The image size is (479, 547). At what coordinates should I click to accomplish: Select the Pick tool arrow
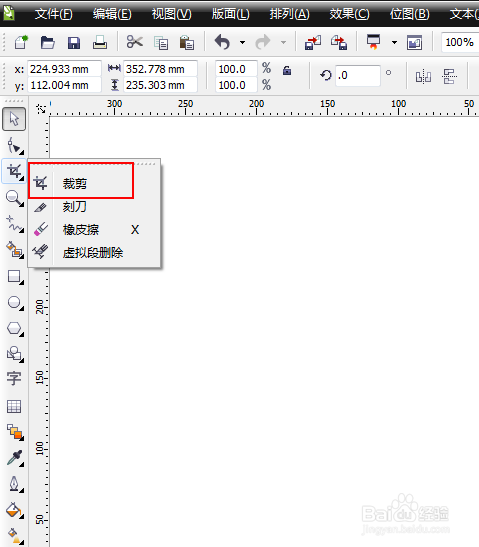pyautogui.click(x=14, y=119)
